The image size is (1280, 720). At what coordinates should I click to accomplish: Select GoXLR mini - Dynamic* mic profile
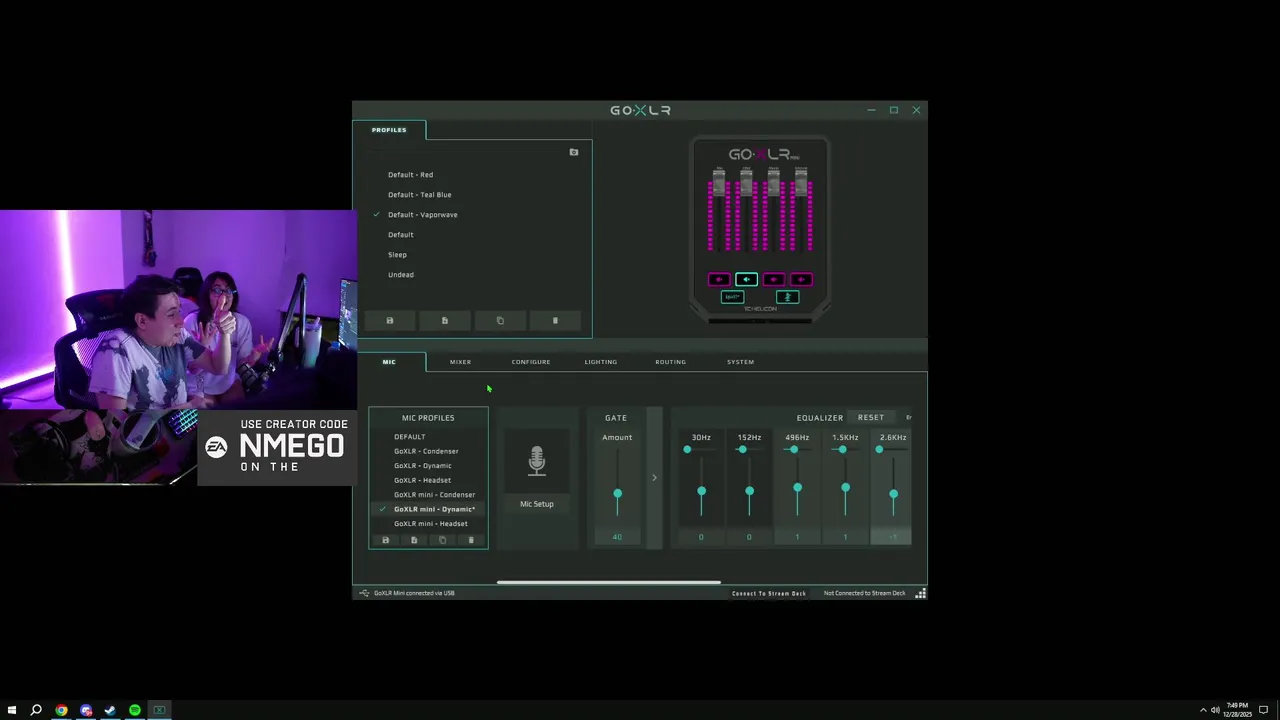pos(434,509)
